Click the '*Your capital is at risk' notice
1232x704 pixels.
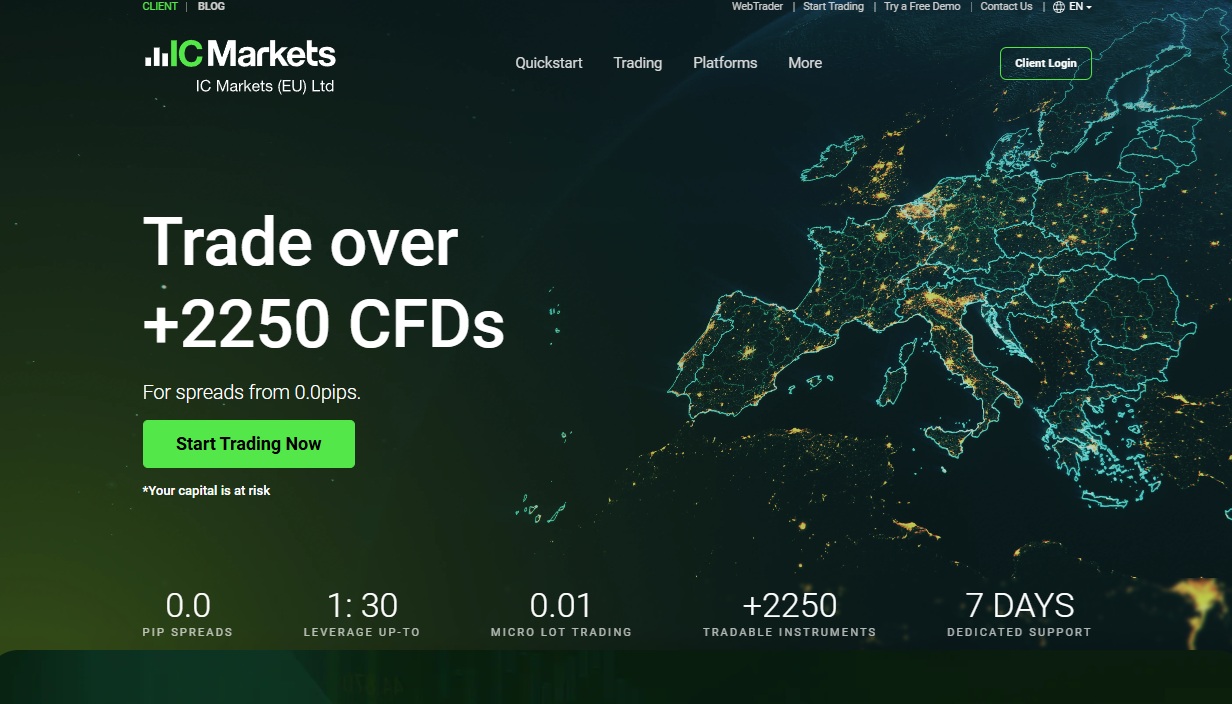point(207,491)
